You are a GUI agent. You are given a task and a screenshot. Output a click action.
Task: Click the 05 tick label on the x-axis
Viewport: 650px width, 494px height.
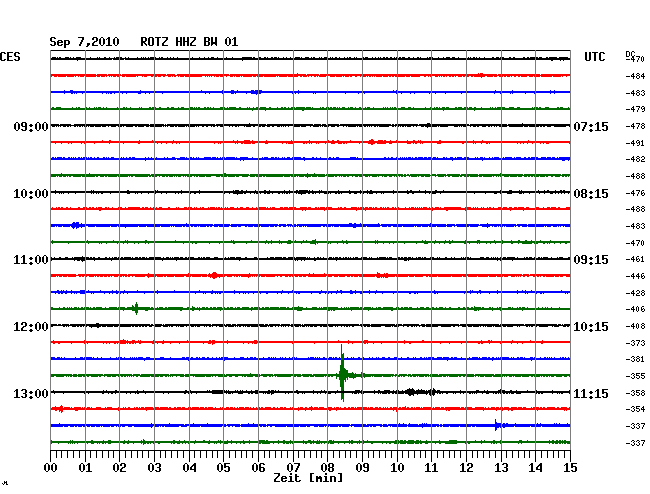223,468
